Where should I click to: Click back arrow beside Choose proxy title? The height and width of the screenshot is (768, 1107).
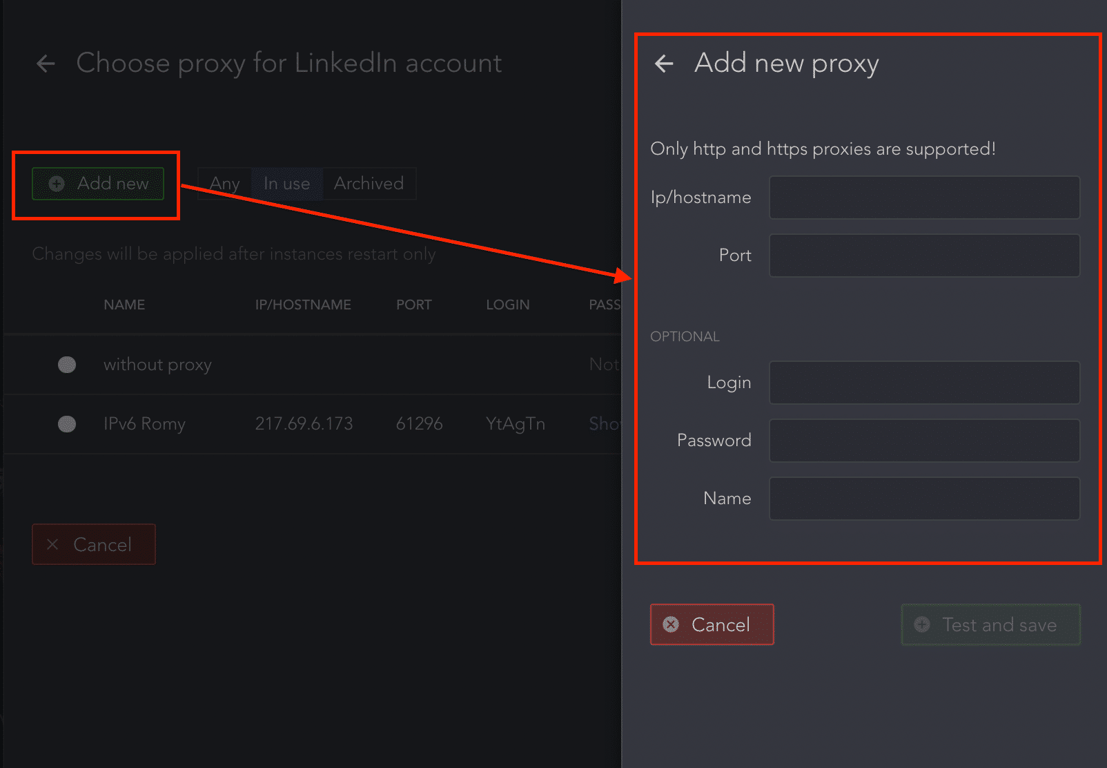pos(46,64)
